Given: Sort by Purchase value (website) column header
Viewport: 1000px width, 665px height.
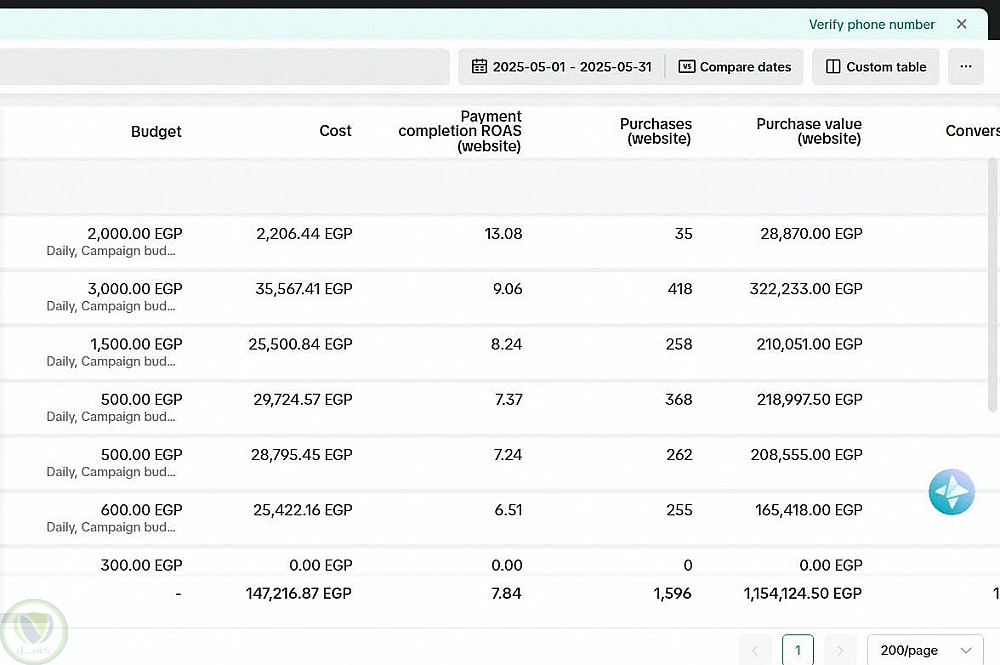Looking at the screenshot, I should pos(809,131).
